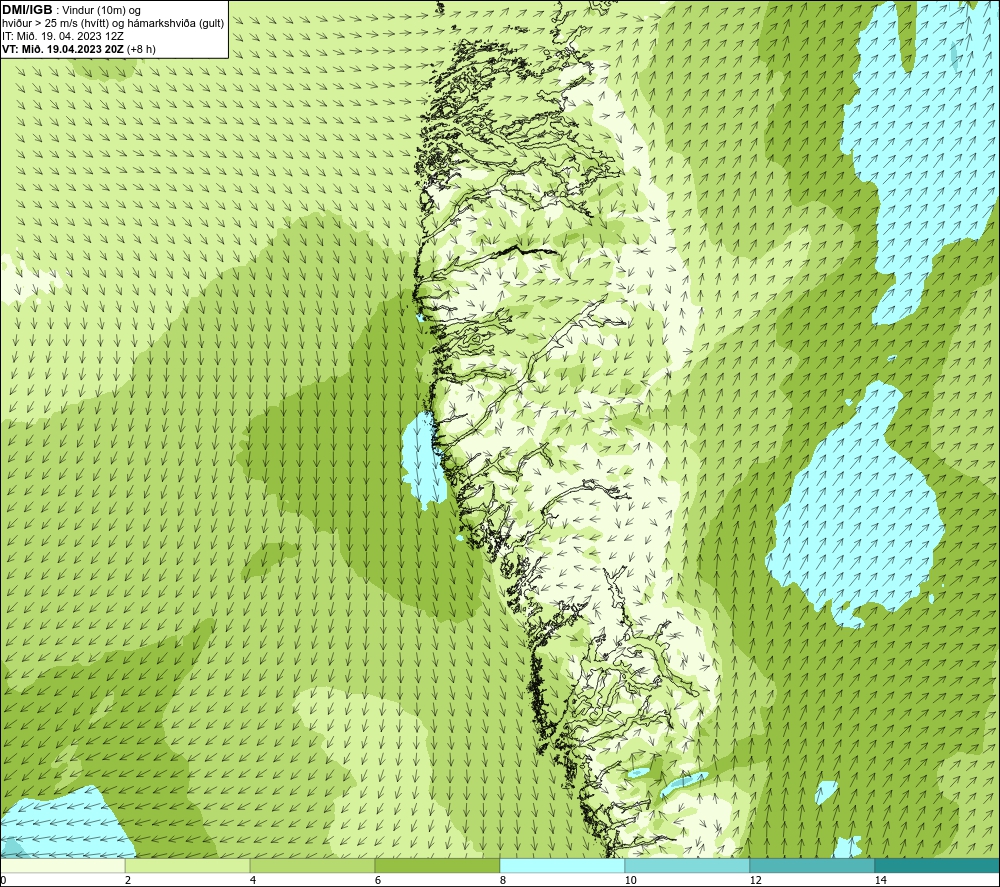Click the legend scale label '14'
Viewport: 1000px width, 887px height.
point(880,880)
